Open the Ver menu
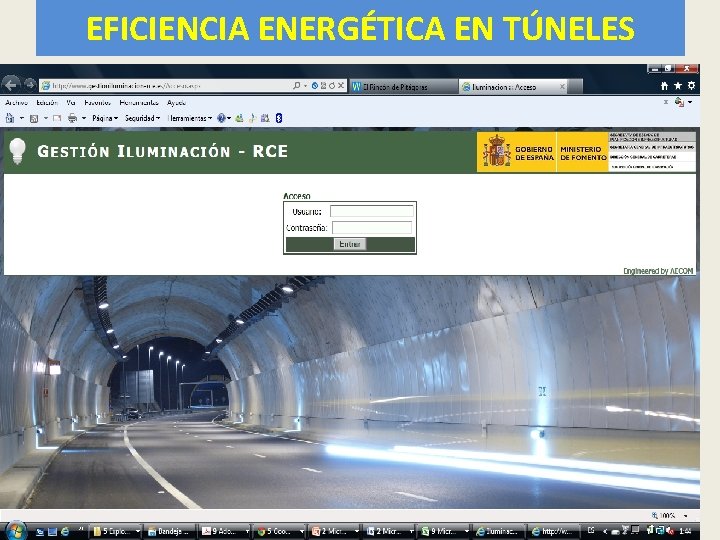Screen dimensions: 720x540 [71, 102]
